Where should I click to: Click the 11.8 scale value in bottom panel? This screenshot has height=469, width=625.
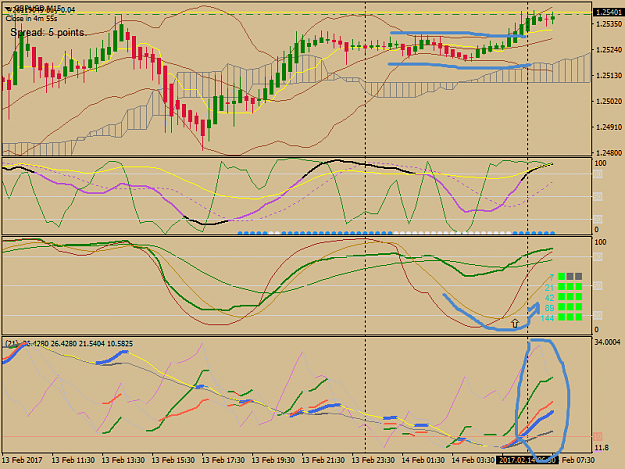[601, 447]
